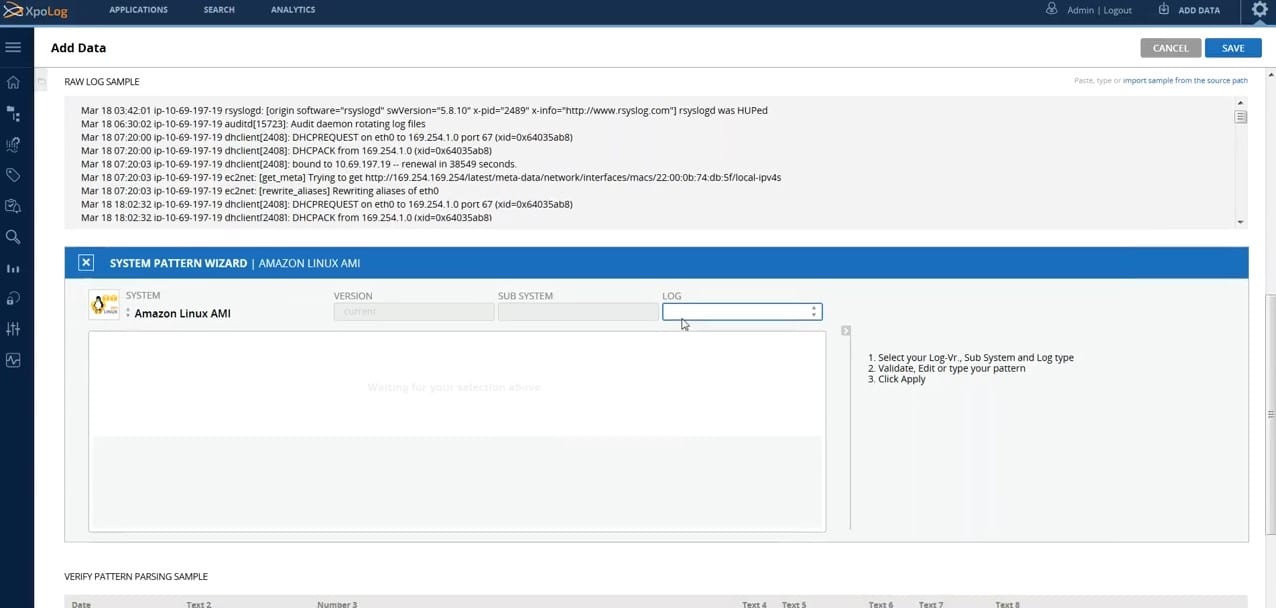This screenshot has width=1276, height=608.
Task: Click the 'SYSTEM PATTERN WIZARD' title text
Action: click(x=178, y=263)
